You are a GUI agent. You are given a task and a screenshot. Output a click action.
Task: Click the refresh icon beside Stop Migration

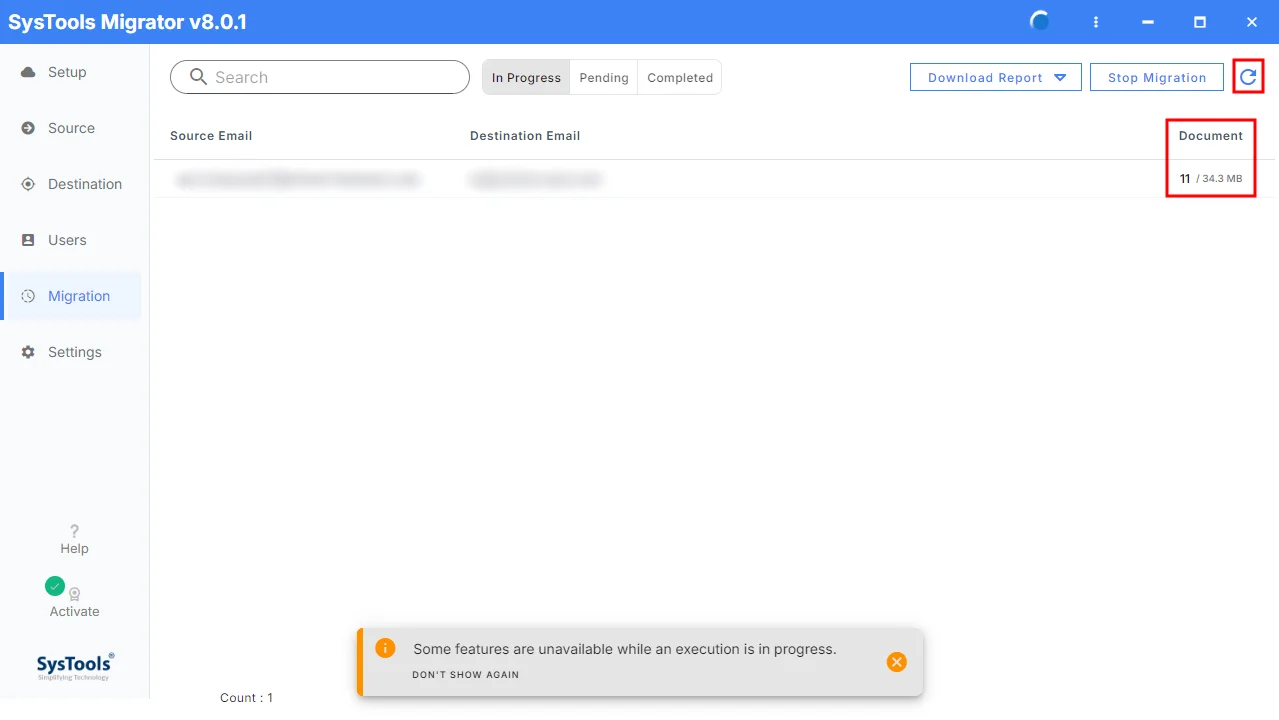coord(1248,77)
